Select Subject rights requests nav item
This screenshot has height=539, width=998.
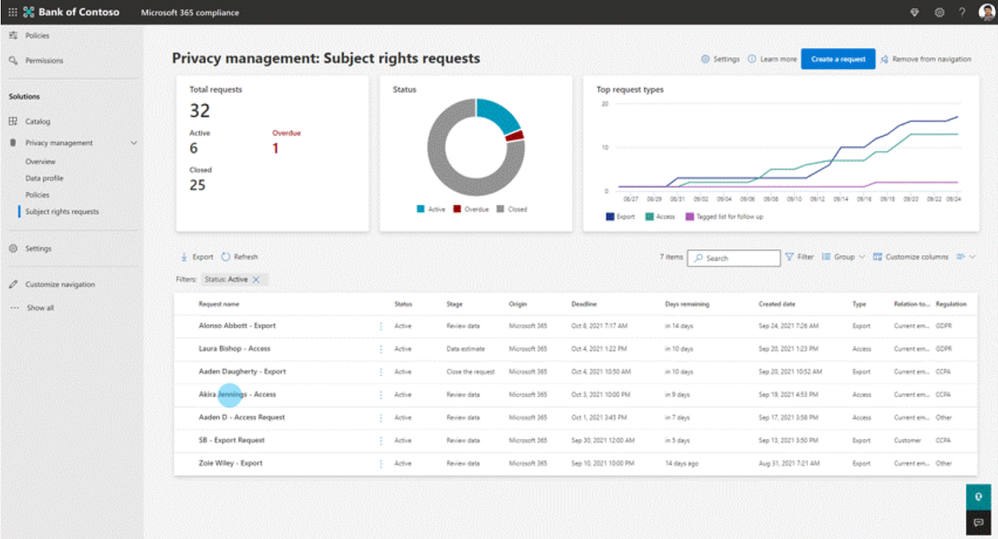point(62,211)
